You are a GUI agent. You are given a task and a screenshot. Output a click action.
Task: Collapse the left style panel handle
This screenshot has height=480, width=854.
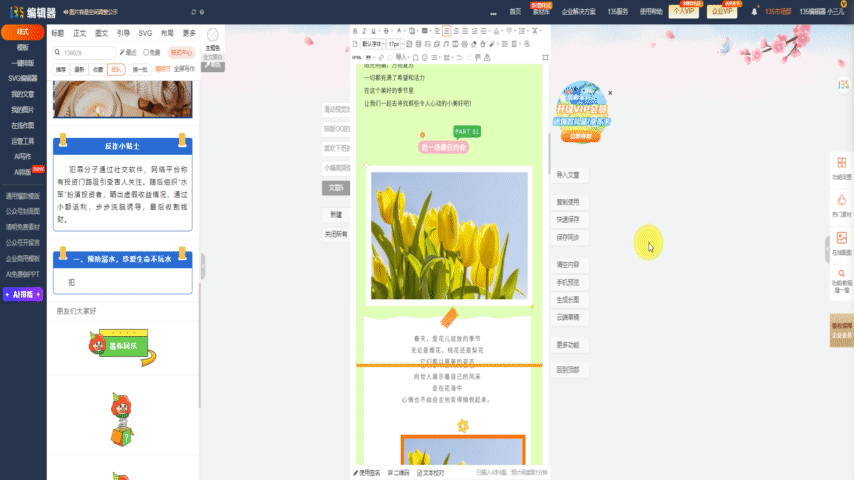(x=203, y=266)
